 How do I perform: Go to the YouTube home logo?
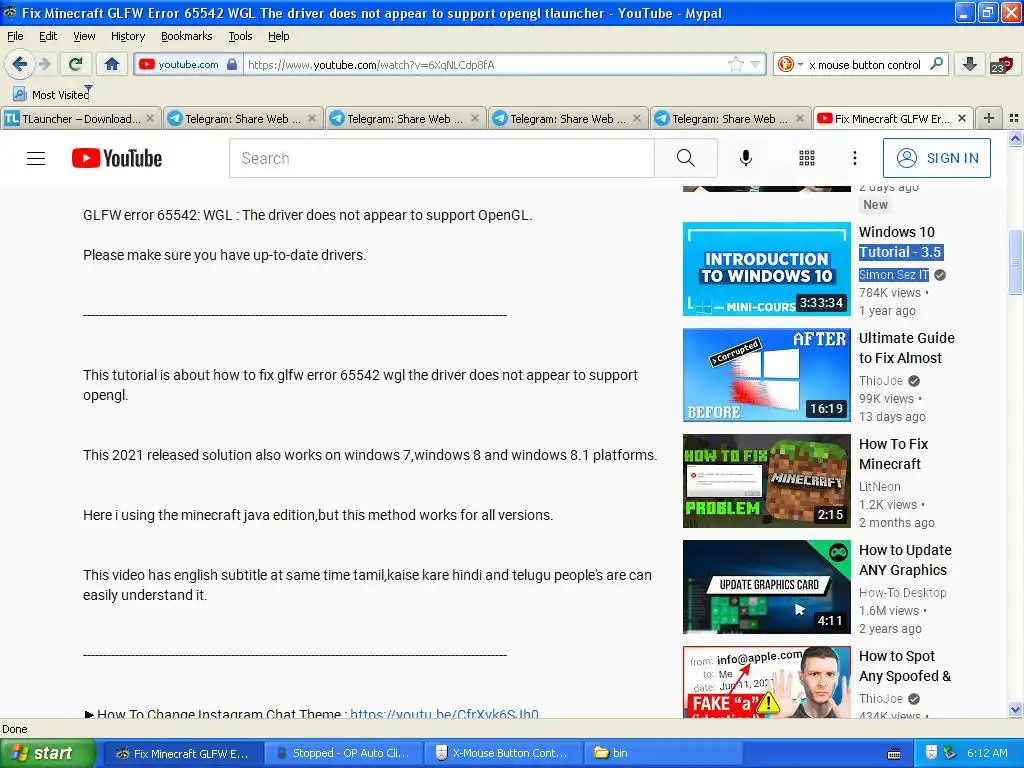pyautogui.click(x=117, y=158)
